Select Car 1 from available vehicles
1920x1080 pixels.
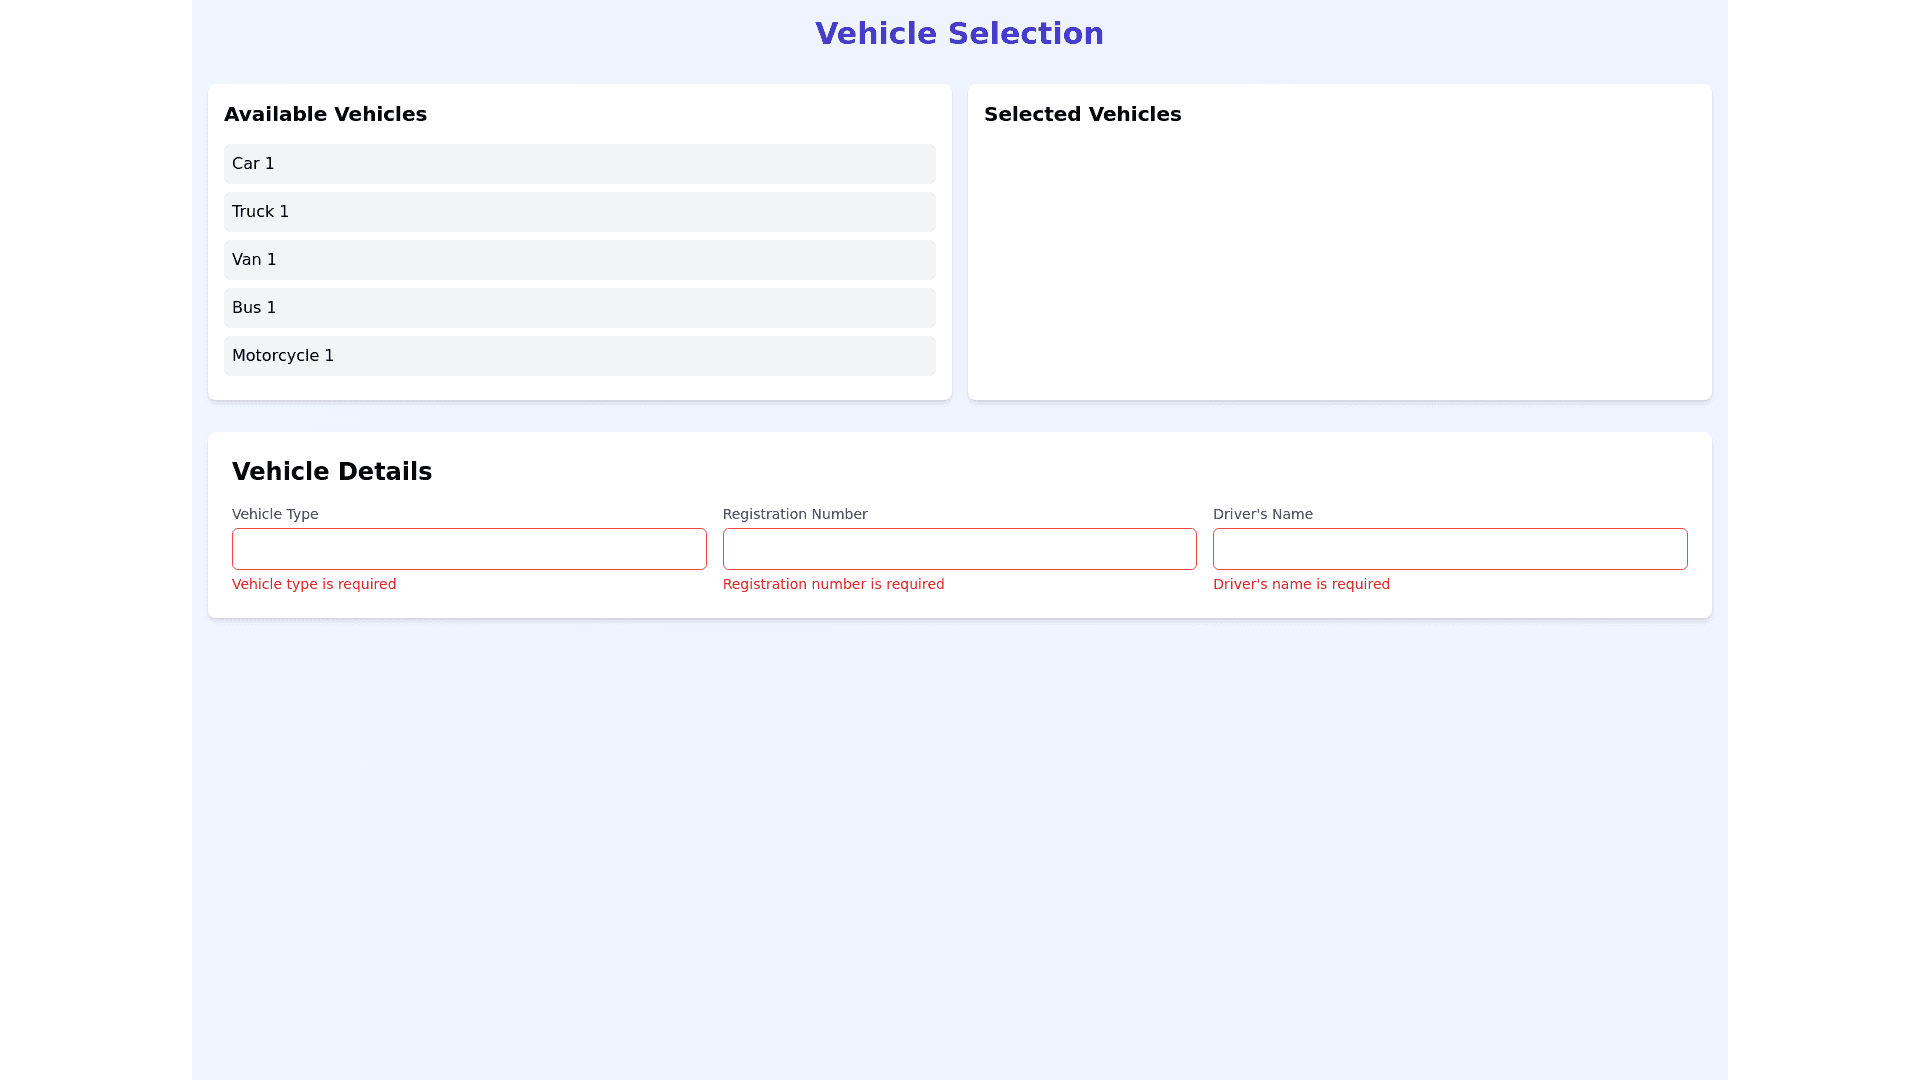point(579,164)
